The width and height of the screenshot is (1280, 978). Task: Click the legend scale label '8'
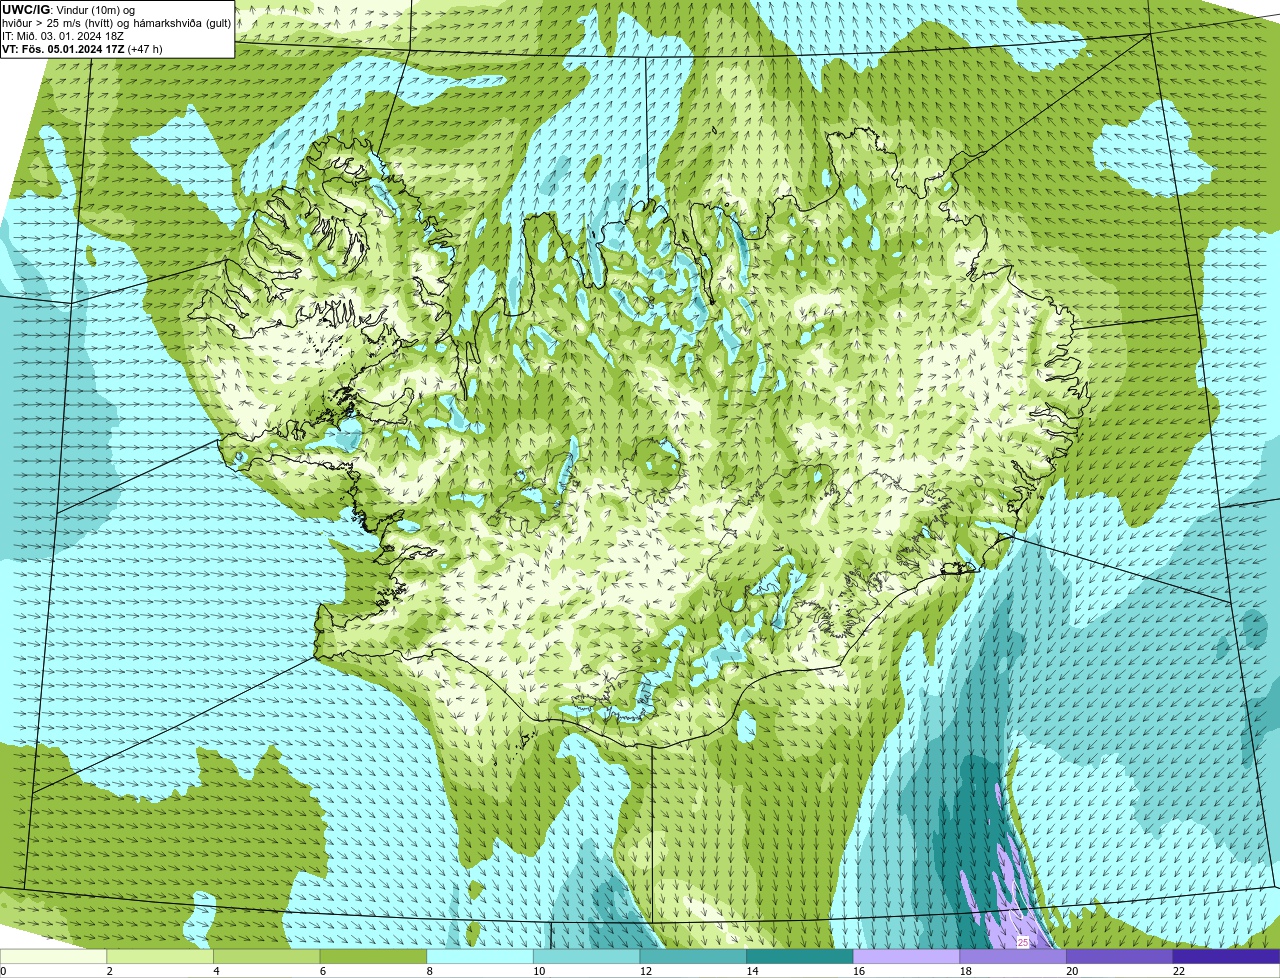430,971
